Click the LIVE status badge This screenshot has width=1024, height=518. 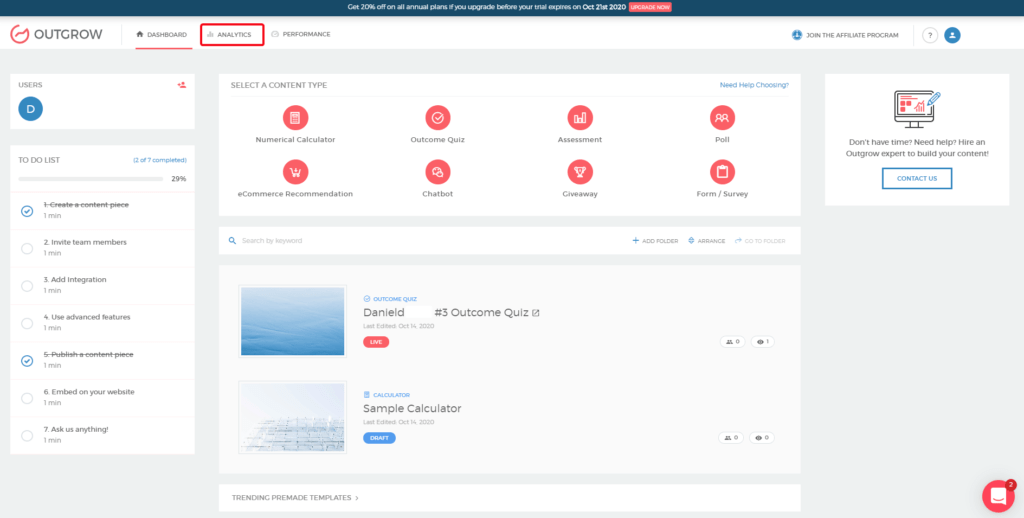pos(376,342)
